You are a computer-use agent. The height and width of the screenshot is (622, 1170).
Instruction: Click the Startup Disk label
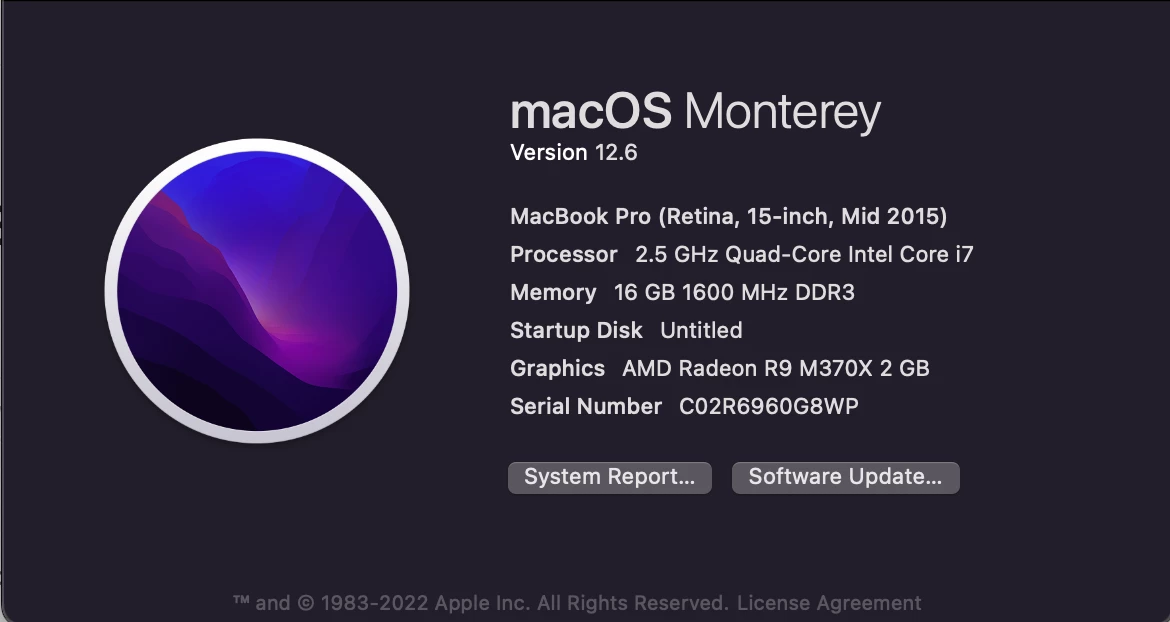(576, 330)
